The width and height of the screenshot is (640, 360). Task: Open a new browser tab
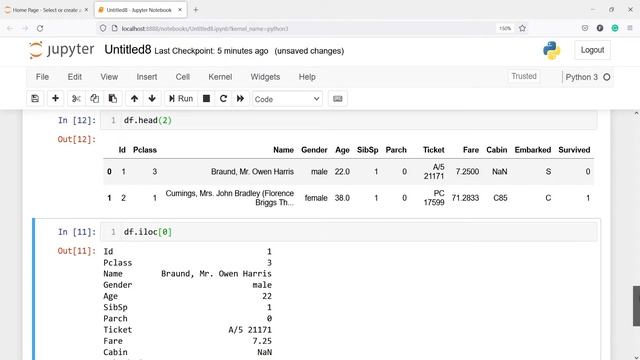point(196,10)
